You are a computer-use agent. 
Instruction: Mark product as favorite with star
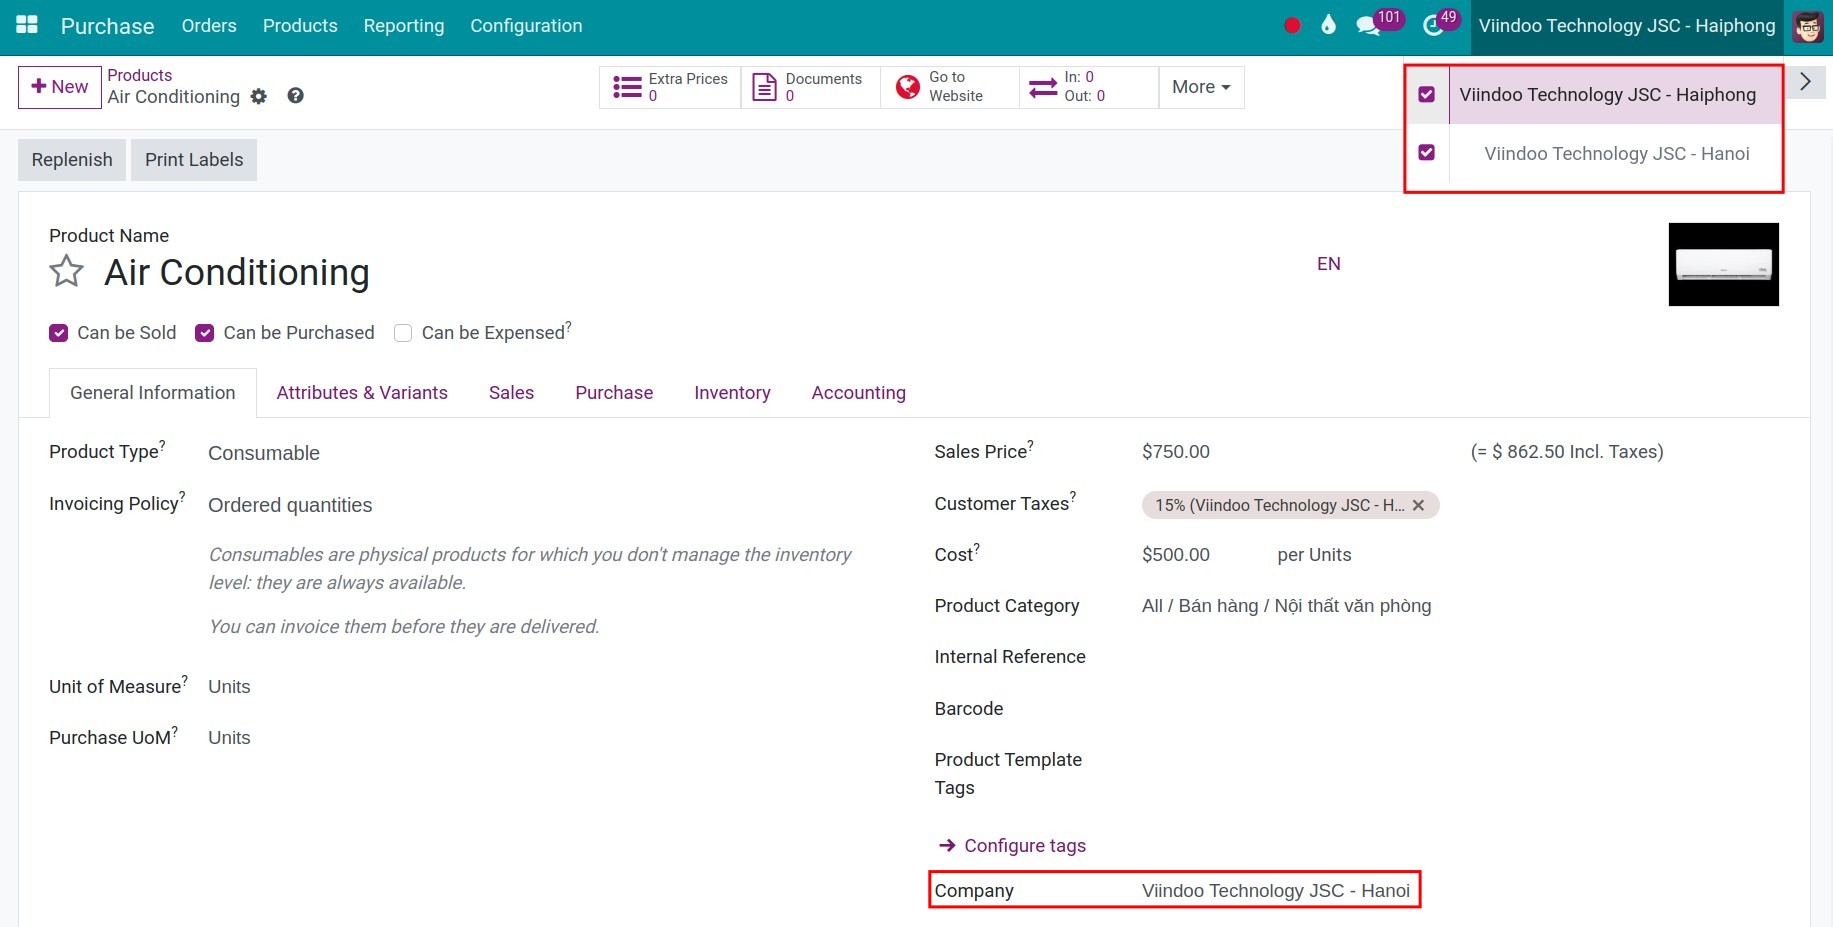coord(67,271)
